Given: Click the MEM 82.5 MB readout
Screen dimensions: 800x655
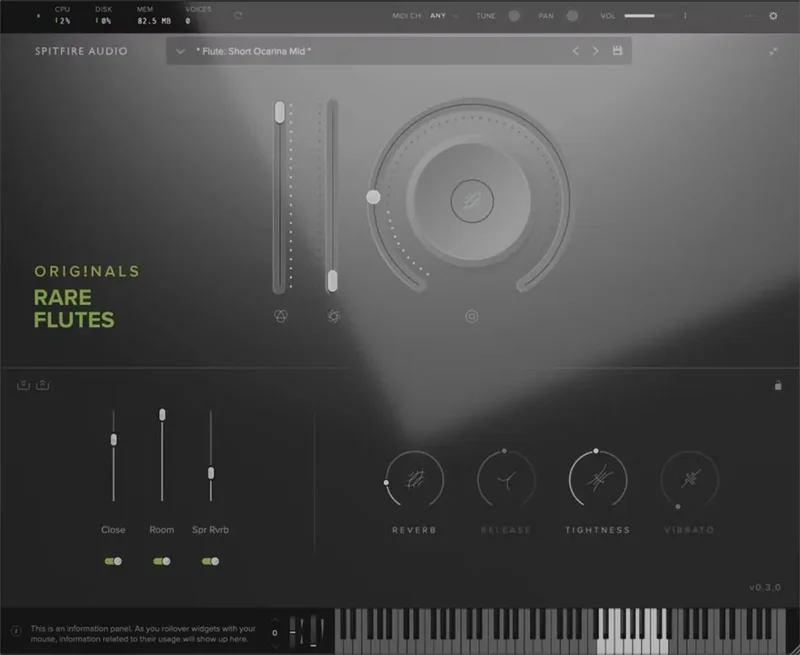Looking at the screenshot, I should (x=154, y=16).
